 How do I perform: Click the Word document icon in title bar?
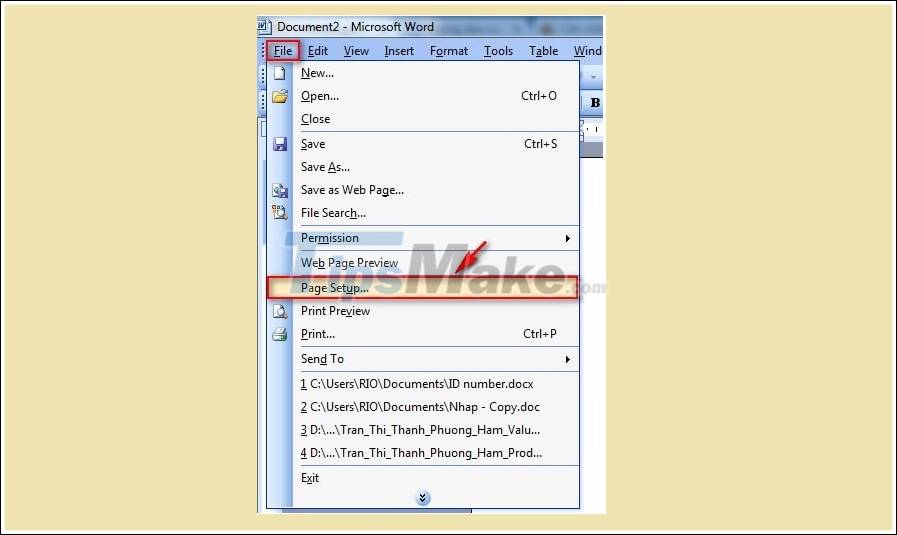[264, 26]
